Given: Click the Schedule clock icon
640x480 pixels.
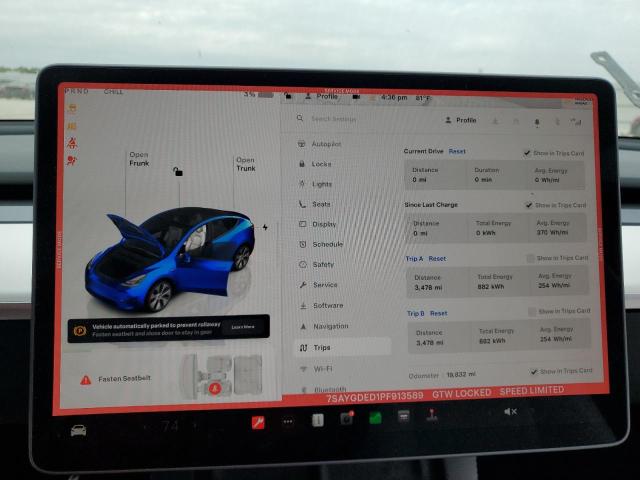Looking at the screenshot, I should point(303,244).
